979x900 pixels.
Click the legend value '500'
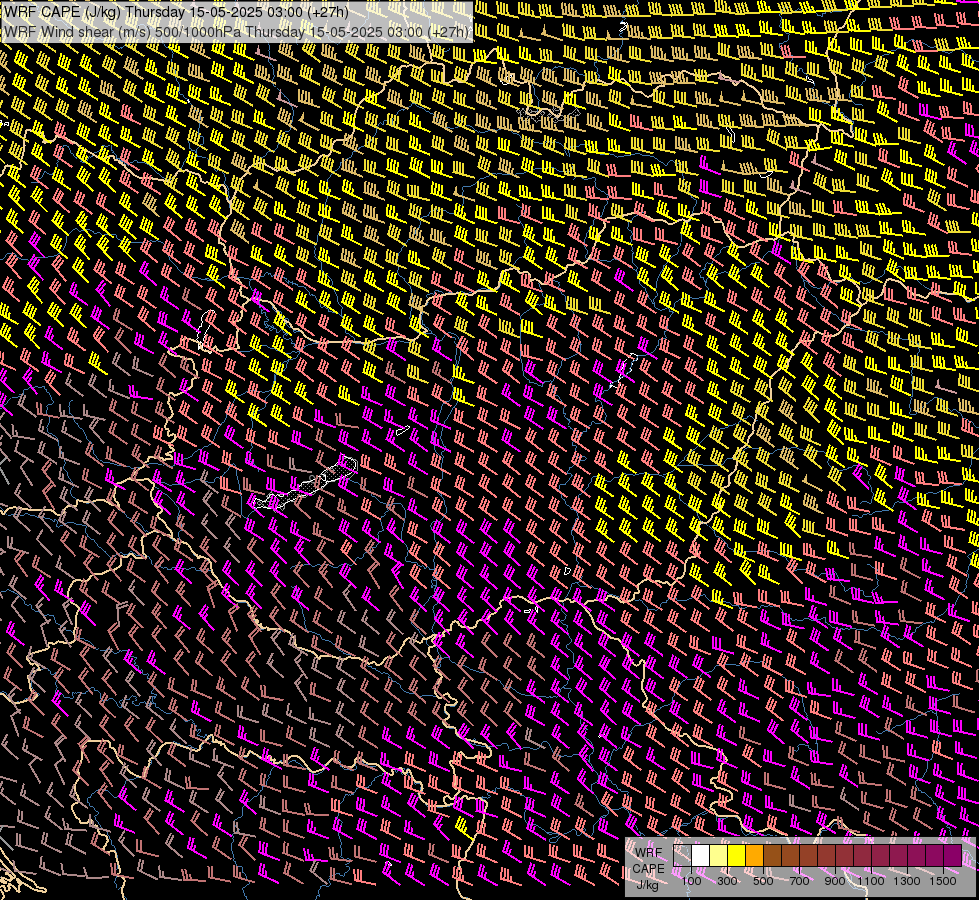(763, 881)
